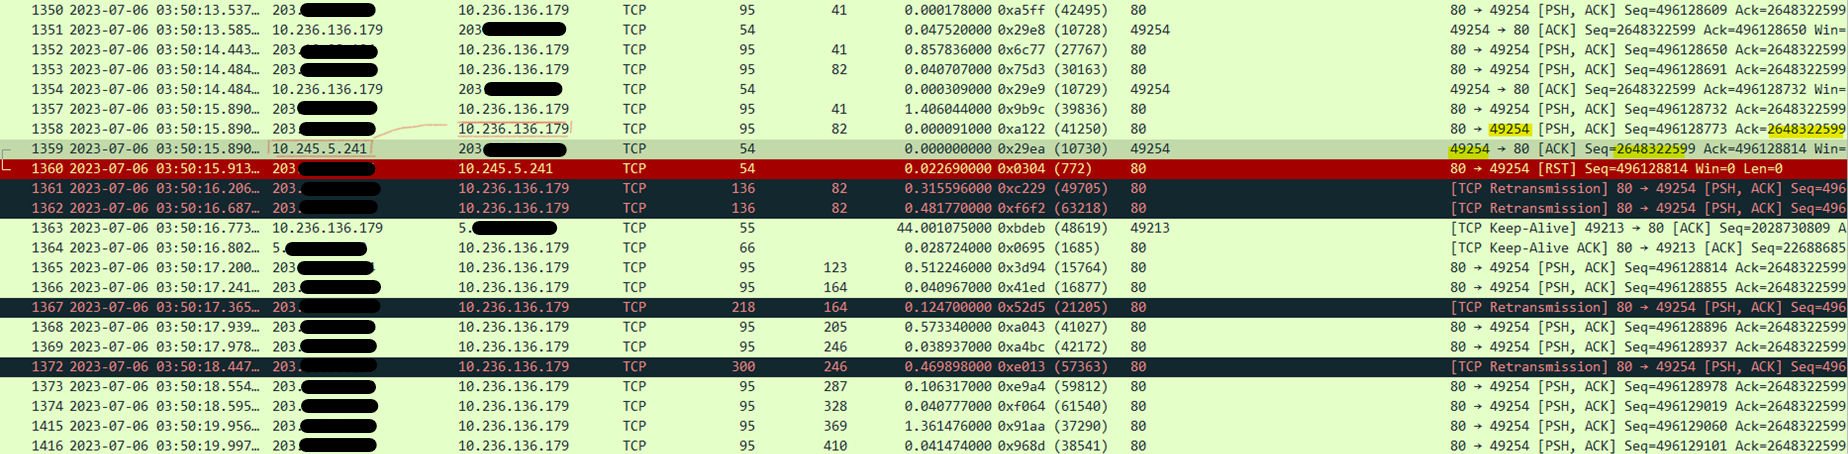The height and width of the screenshot is (454, 1848).
Task: Select the red RST packet 1360 row
Action: click(x=924, y=168)
